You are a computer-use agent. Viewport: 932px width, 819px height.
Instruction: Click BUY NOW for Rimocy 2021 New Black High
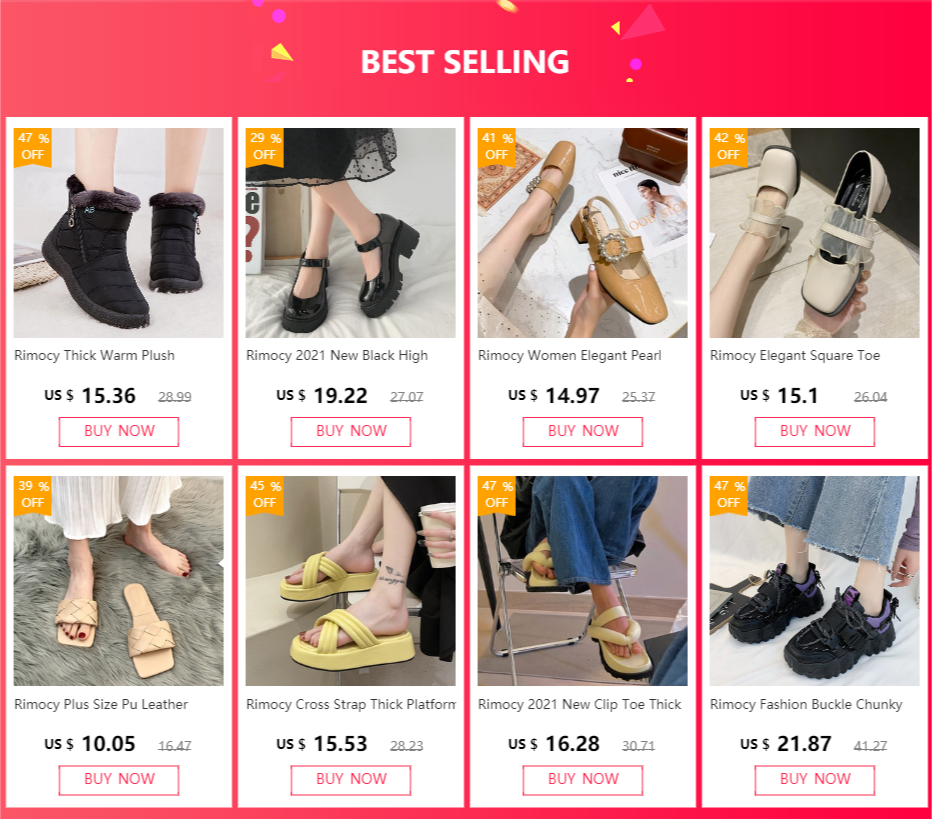point(351,431)
